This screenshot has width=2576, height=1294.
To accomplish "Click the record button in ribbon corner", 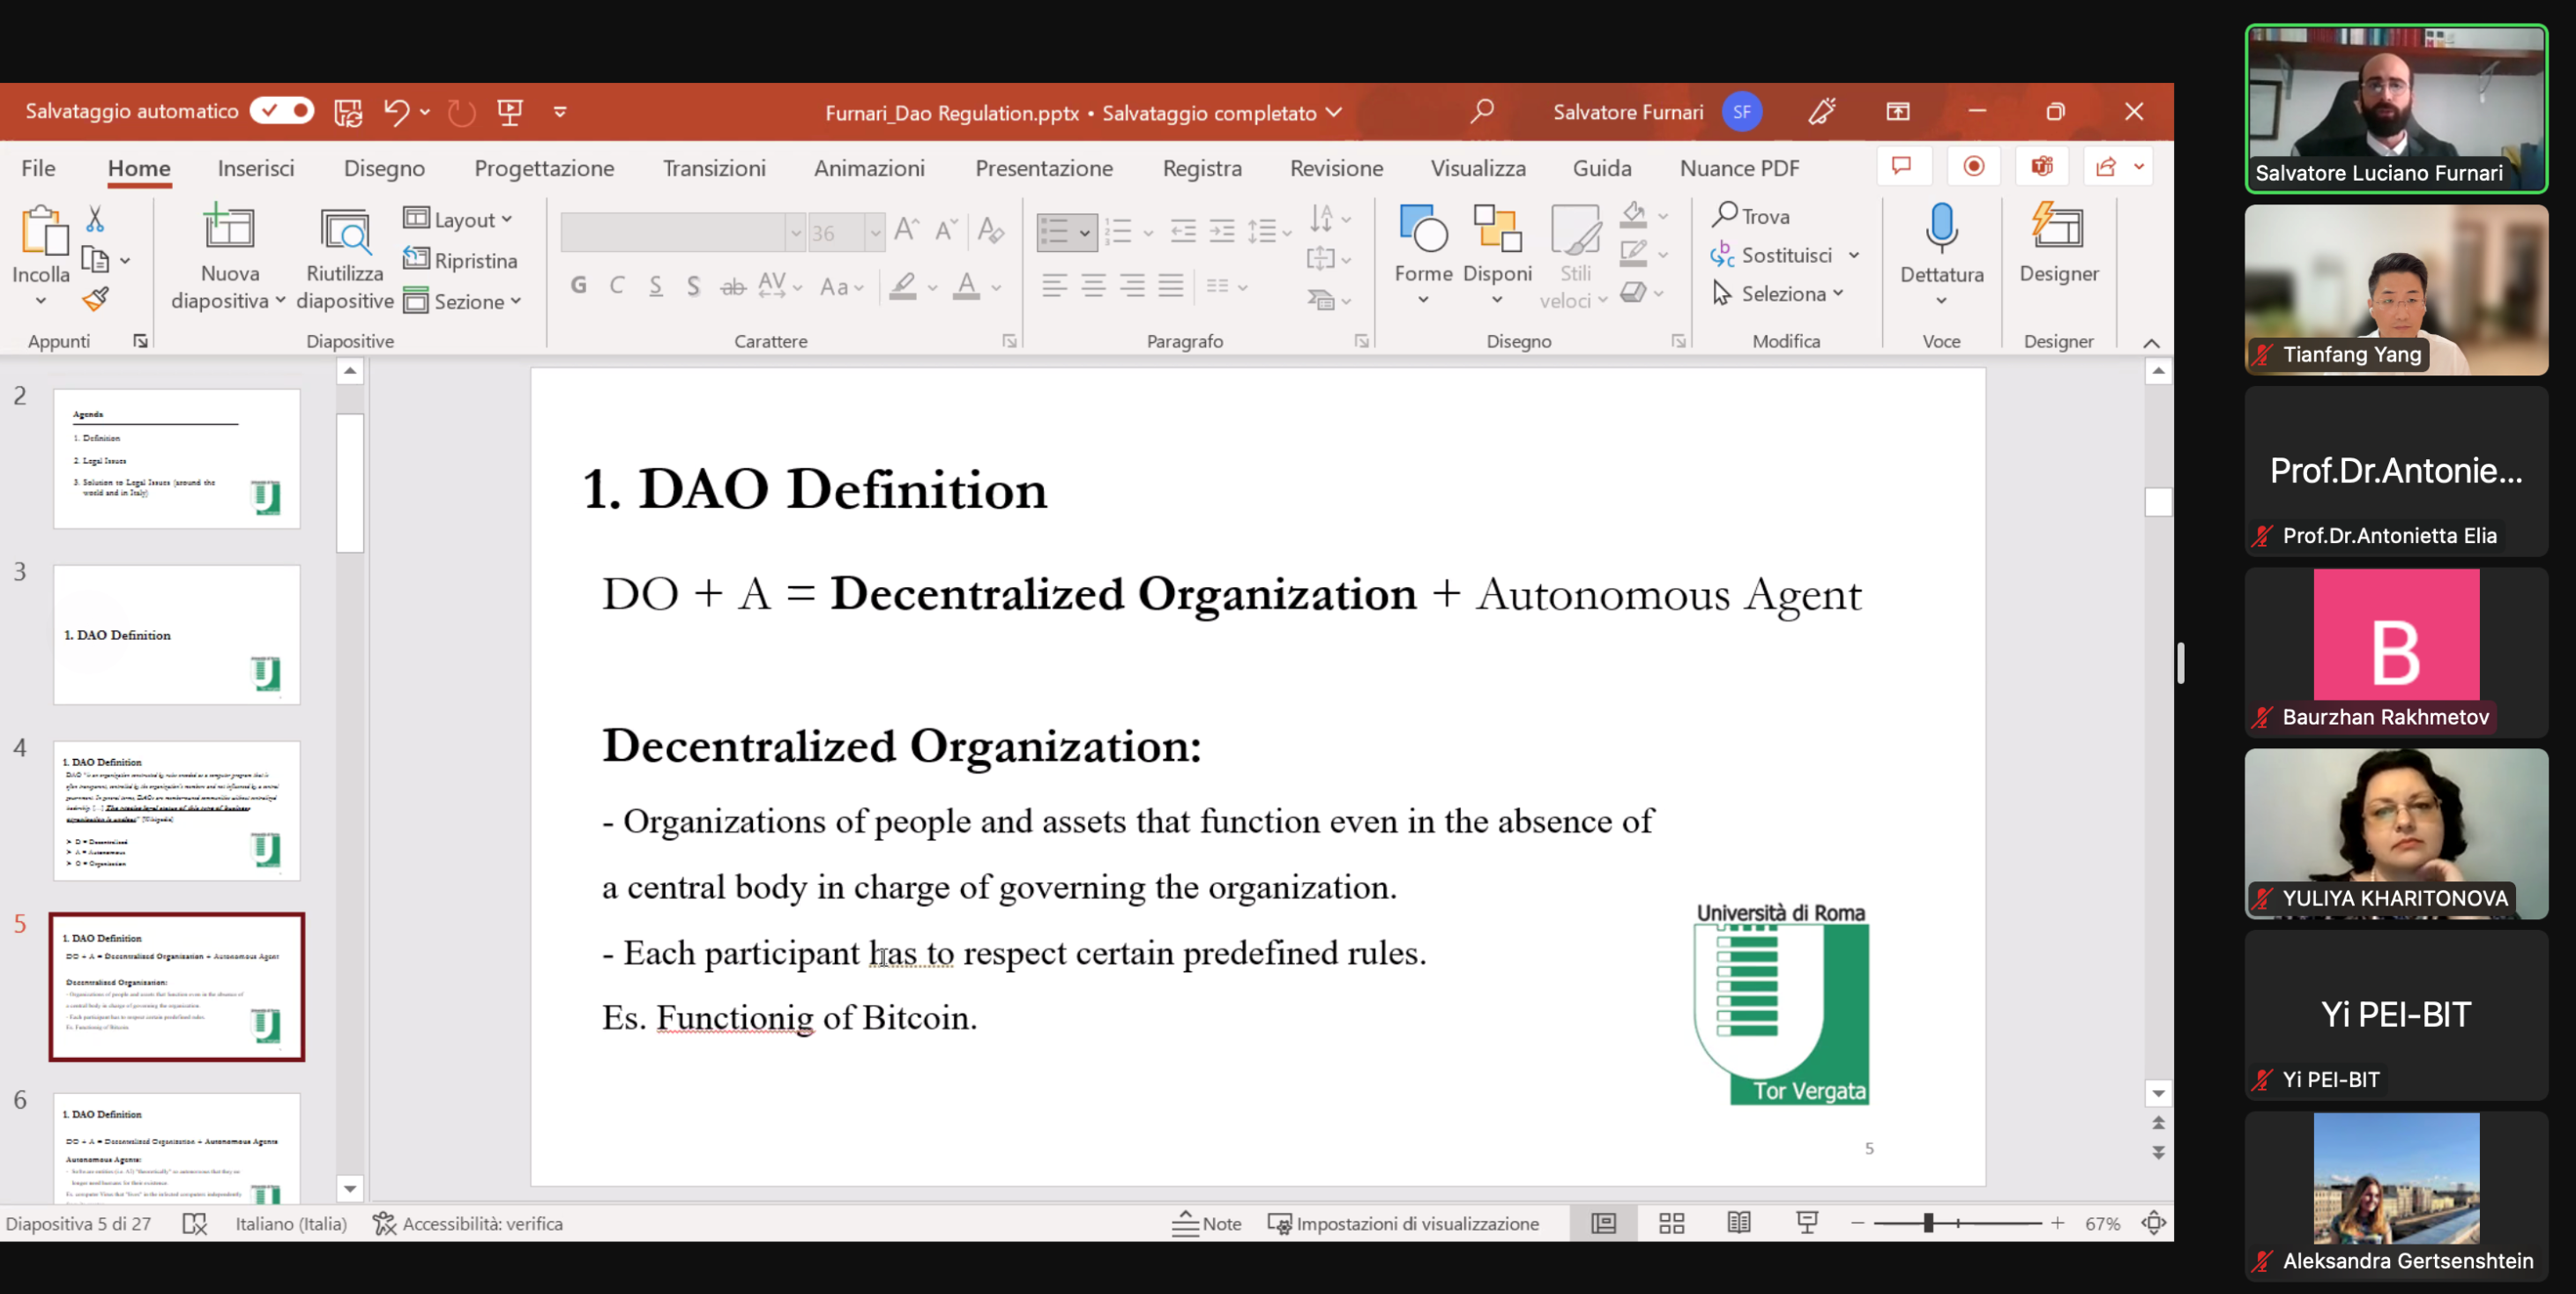I will pos(1973,167).
